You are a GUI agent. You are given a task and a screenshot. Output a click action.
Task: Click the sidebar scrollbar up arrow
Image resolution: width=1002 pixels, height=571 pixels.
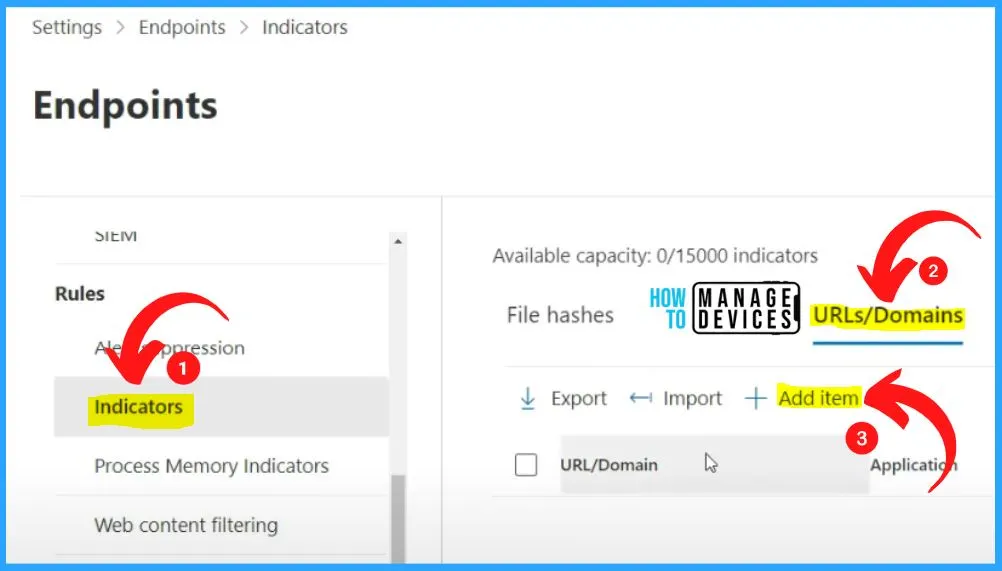pyautogui.click(x=398, y=241)
